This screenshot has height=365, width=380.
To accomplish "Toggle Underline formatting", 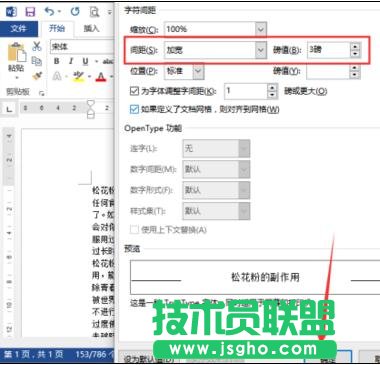I will pos(85,61).
